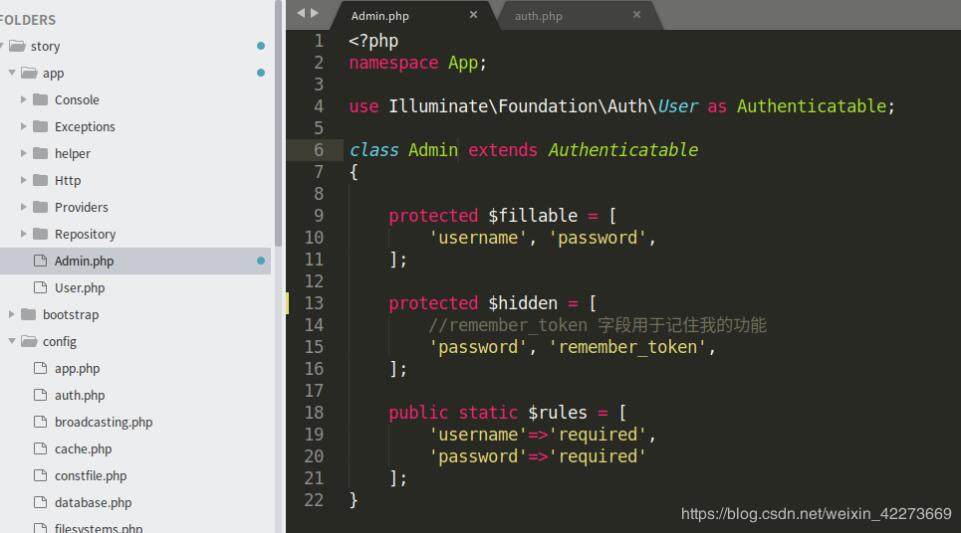Expand the bootstrap folder
This screenshot has height=533, width=961.
pyautogui.click(x=12, y=315)
